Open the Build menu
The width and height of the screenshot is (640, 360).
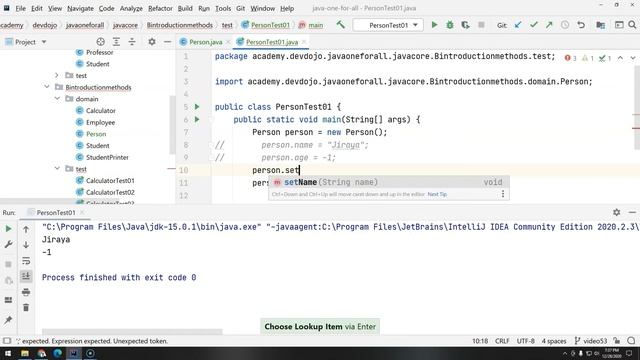pyautogui.click(x=185, y=8)
